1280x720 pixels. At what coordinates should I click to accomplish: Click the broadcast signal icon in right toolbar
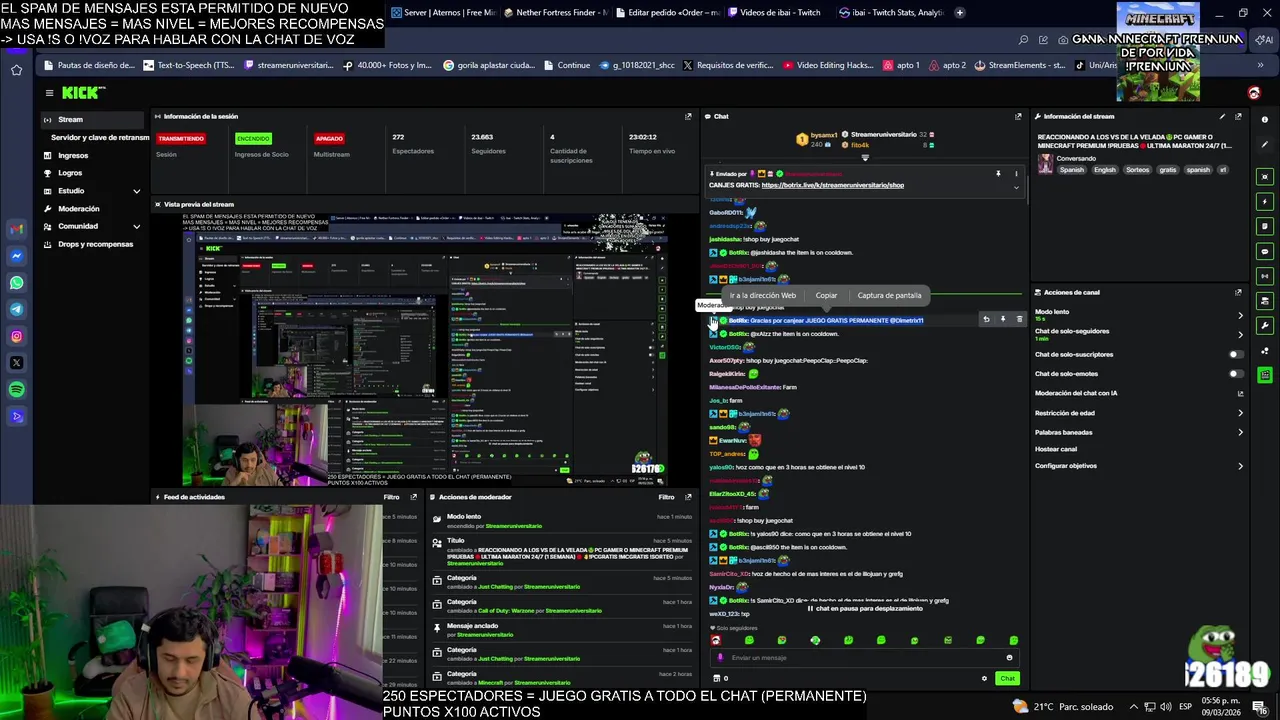[1265, 276]
